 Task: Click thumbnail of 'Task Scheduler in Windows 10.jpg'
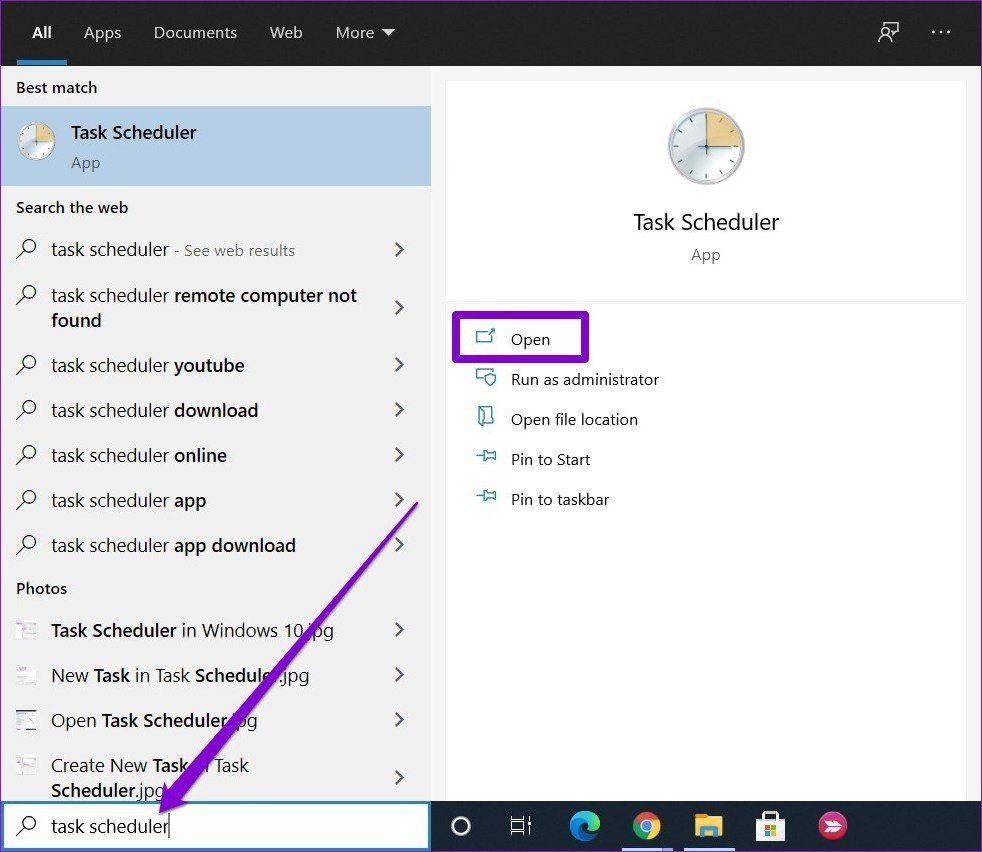26,630
